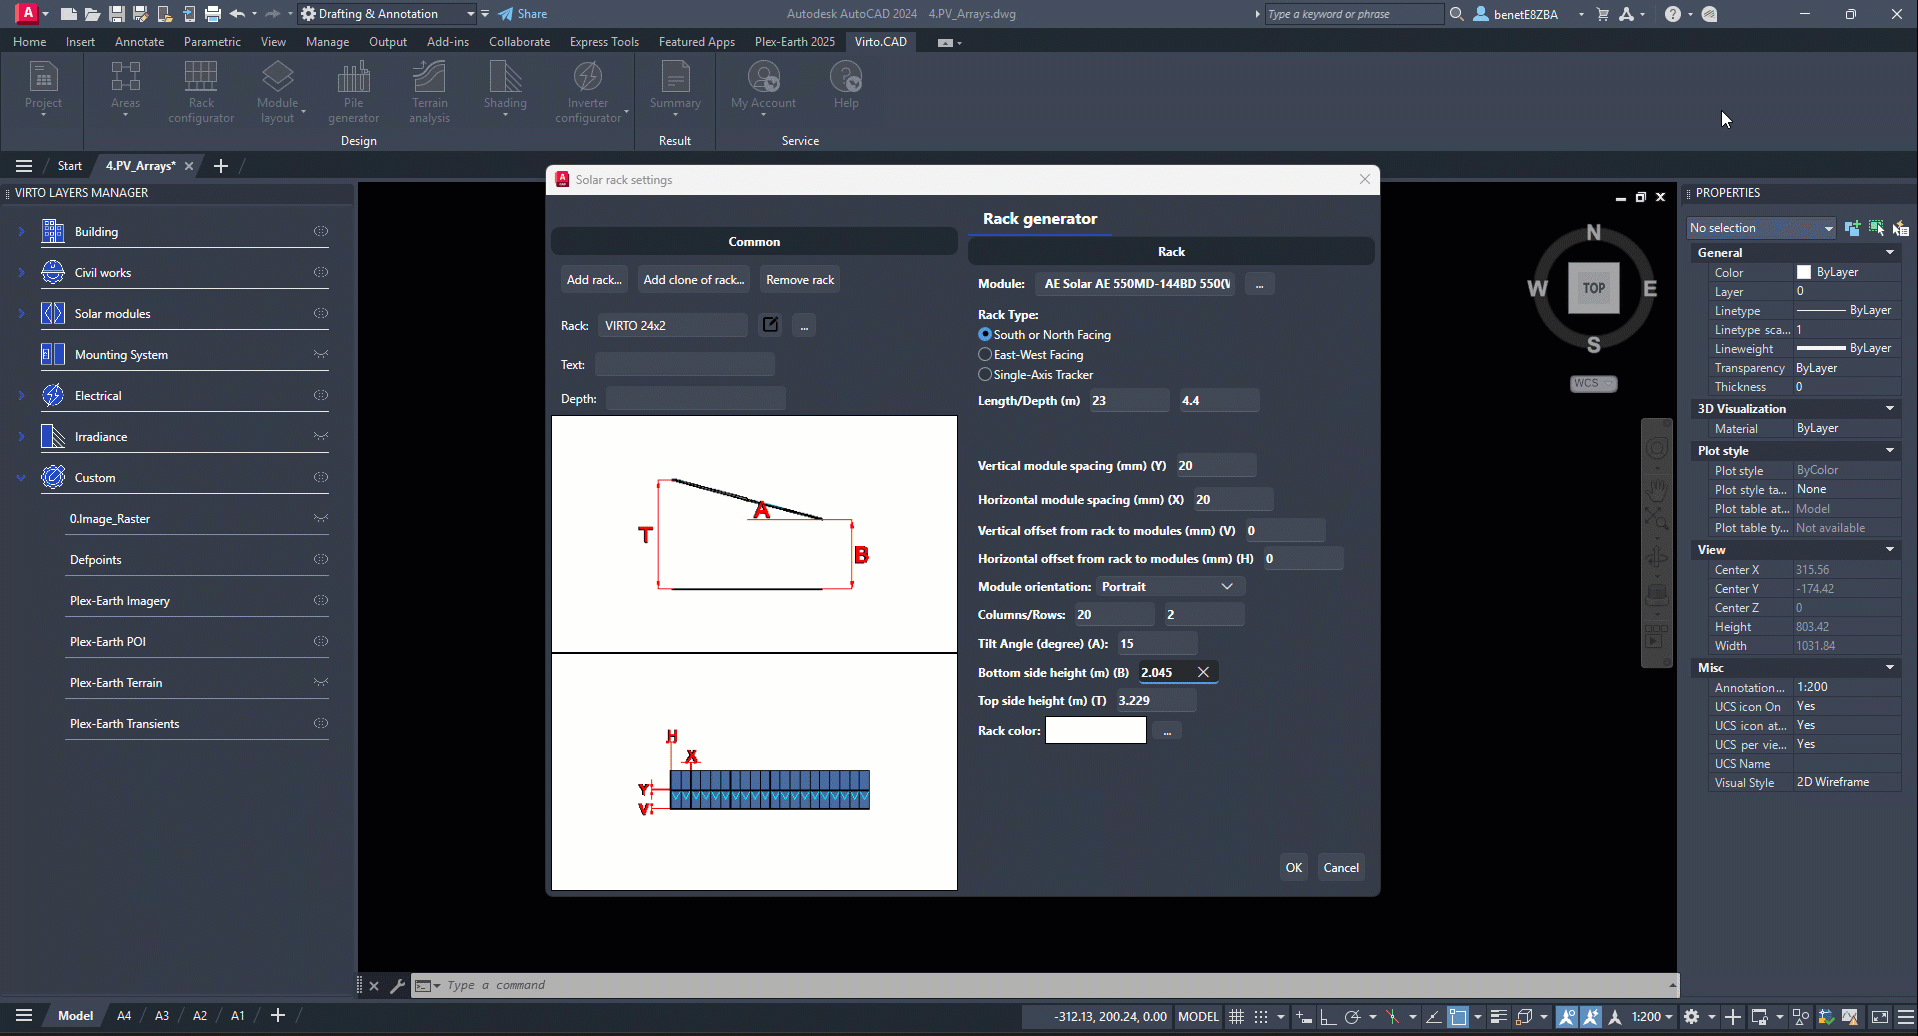1918x1036 pixels.
Task: Expand the Electrical layer group
Action: (21, 395)
